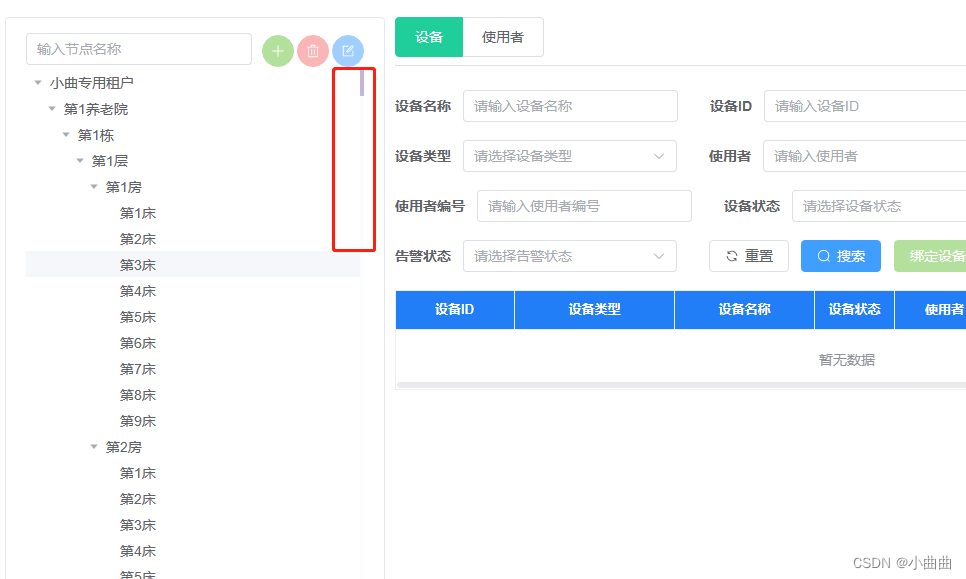Click the 设备名称 table column header
Screen dimensions: 966x579
coord(744,310)
